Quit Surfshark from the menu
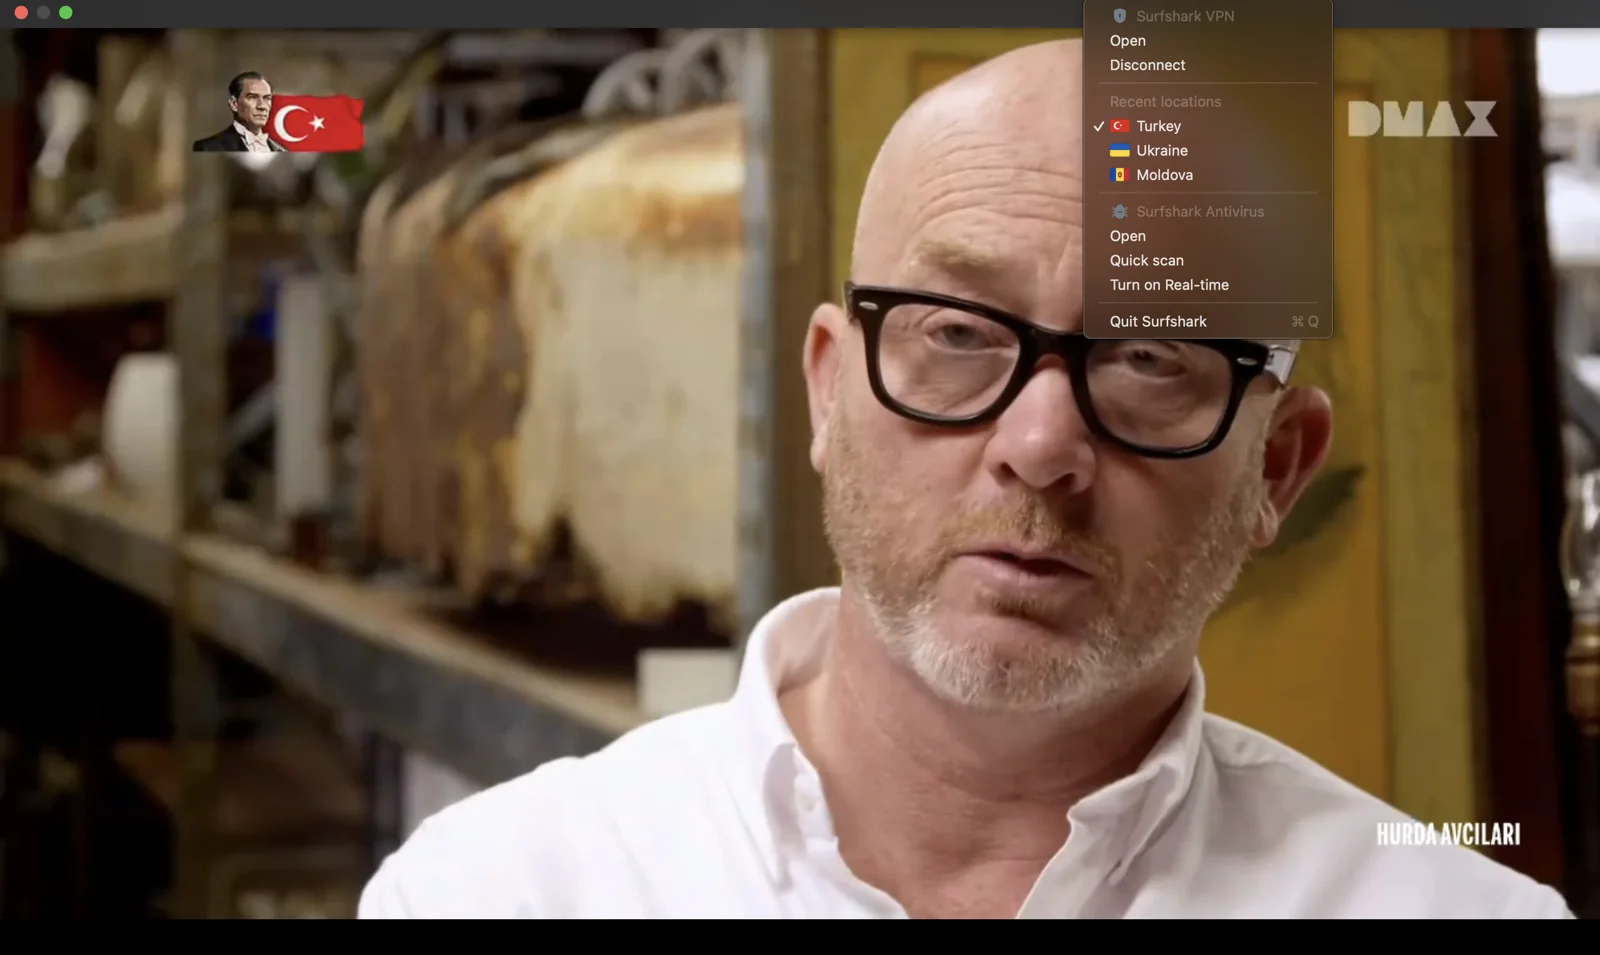Image resolution: width=1600 pixels, height=955 pixels. [x=1157, y=321]
